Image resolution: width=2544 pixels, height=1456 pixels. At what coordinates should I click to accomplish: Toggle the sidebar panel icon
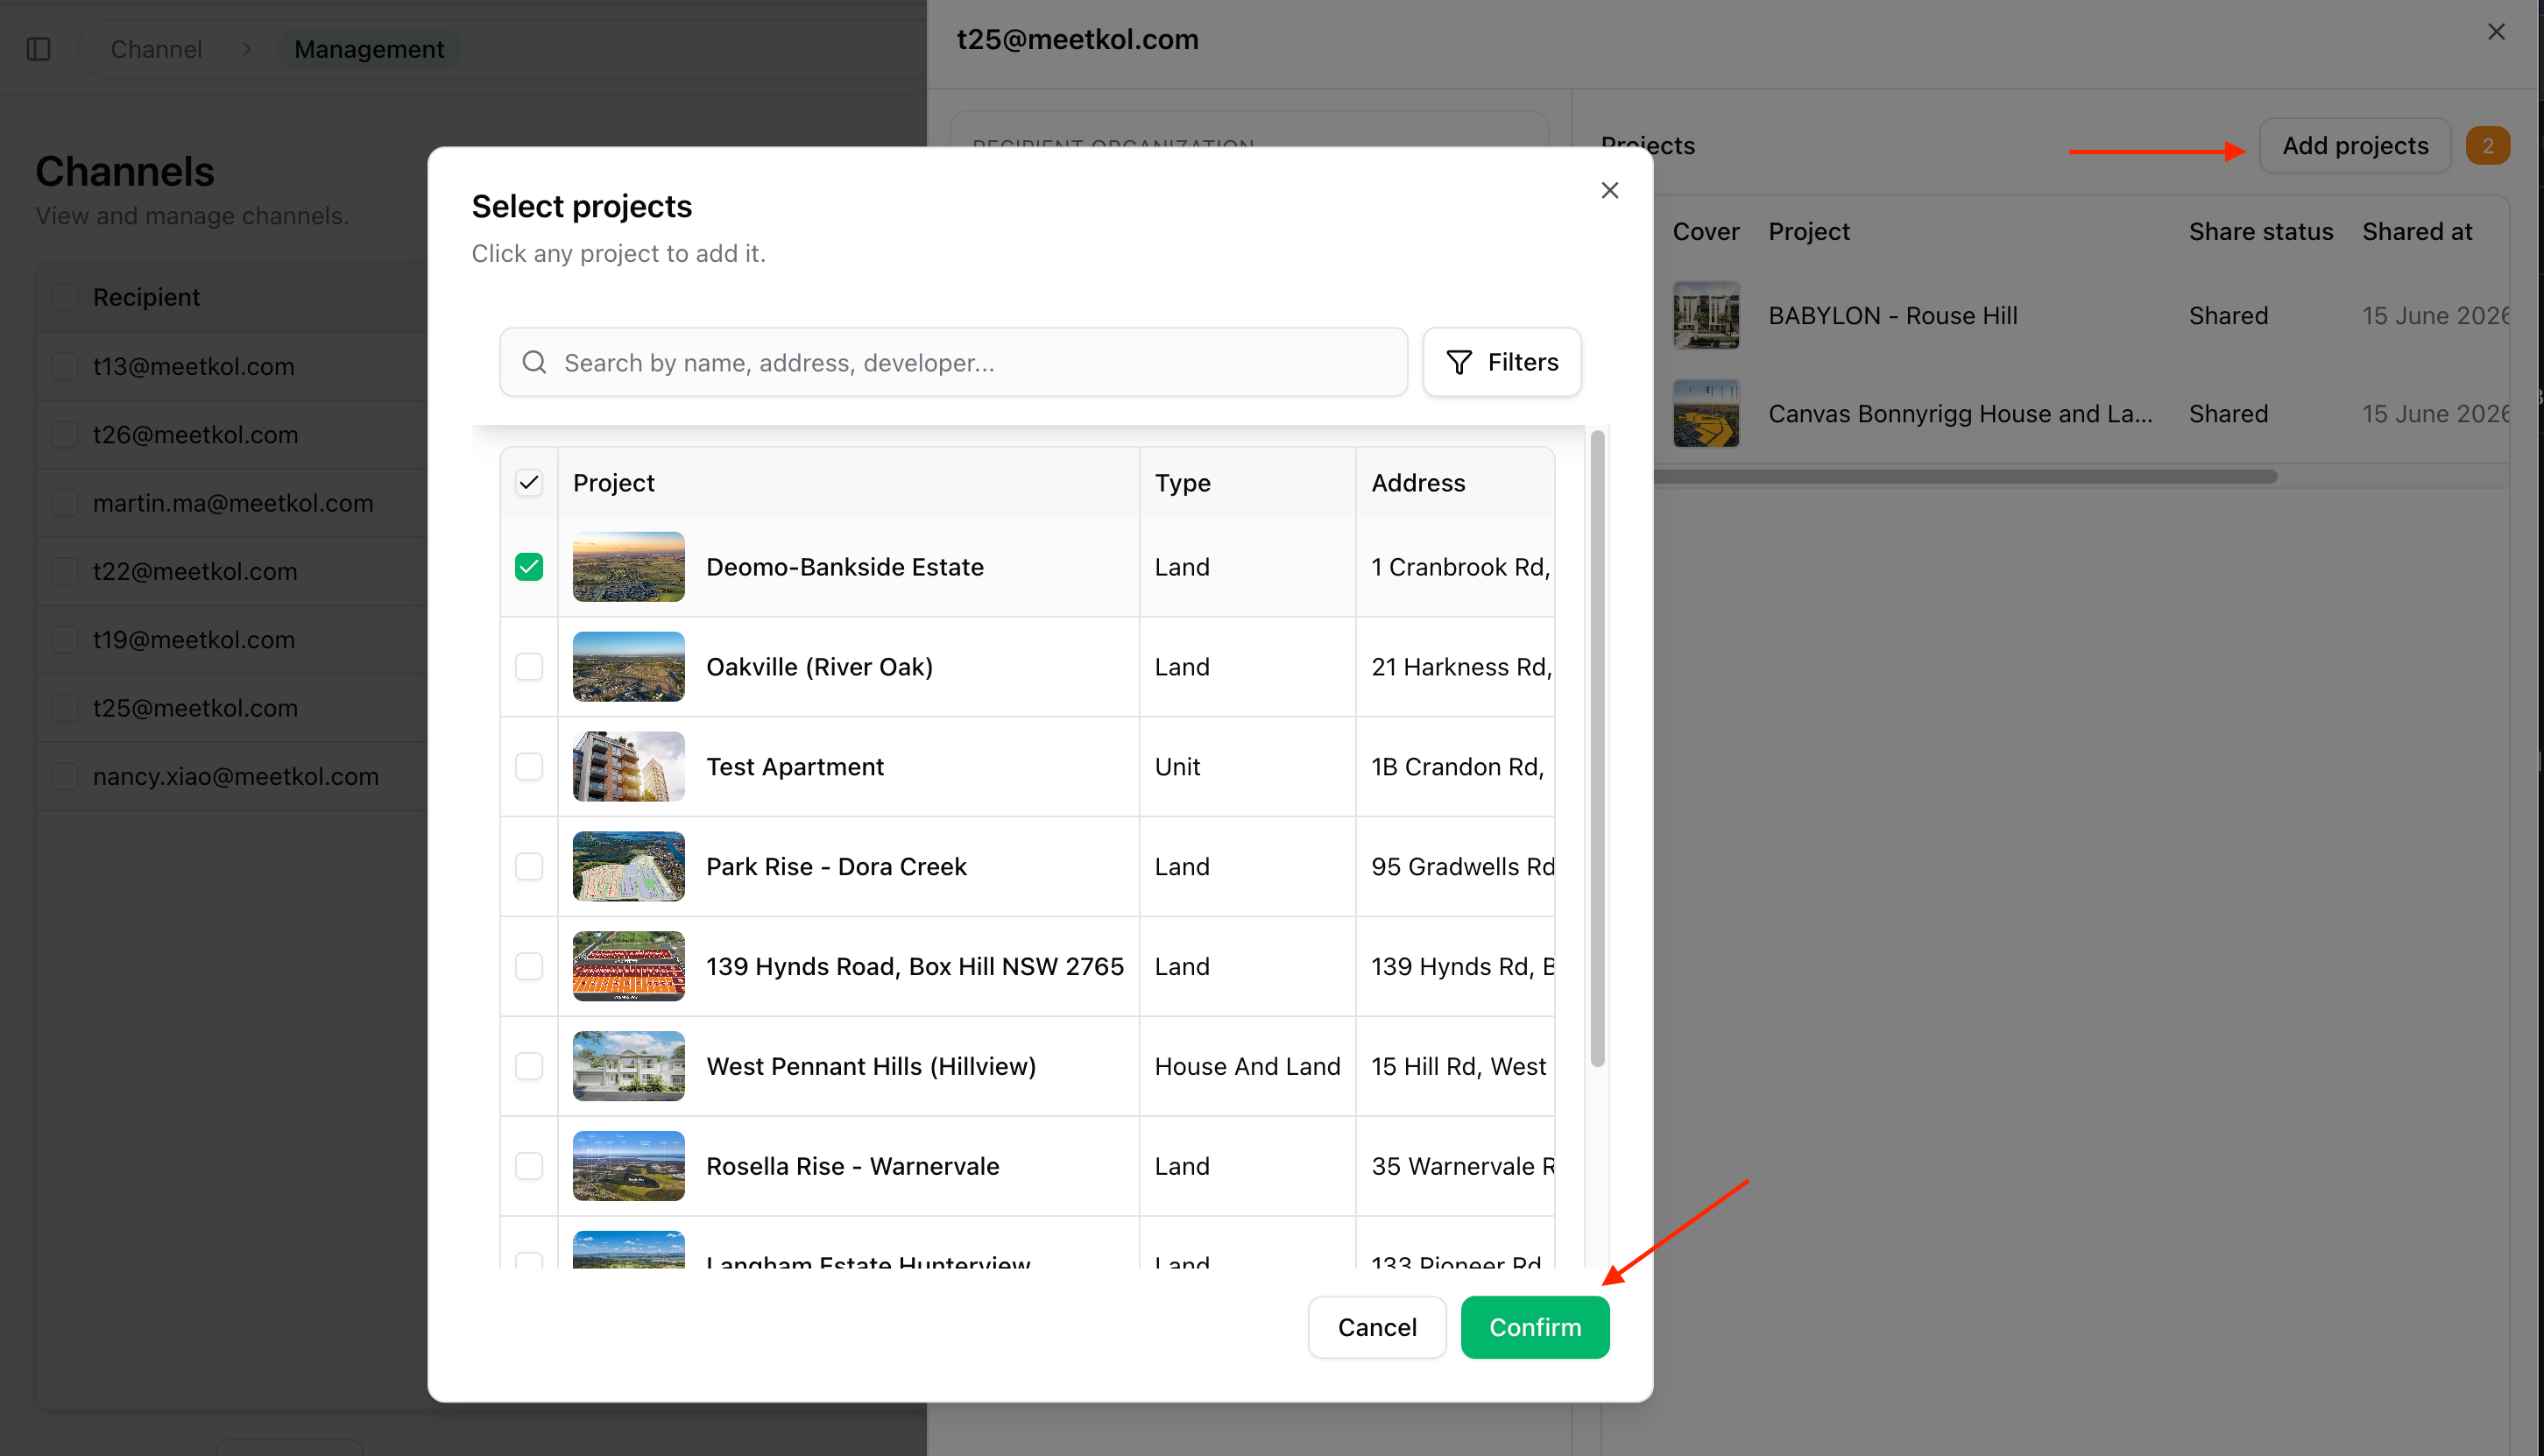tap(39, 49)
